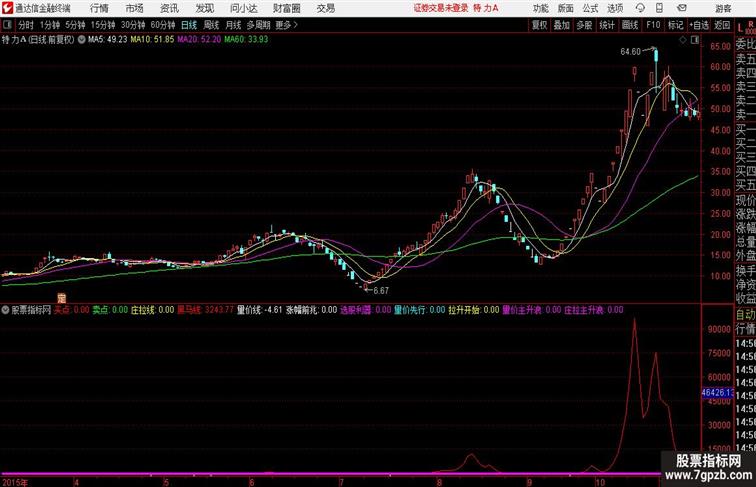This screenshot has width=756, height=487.
Task: Open the 行情 menu
Action: coord(99,8)
